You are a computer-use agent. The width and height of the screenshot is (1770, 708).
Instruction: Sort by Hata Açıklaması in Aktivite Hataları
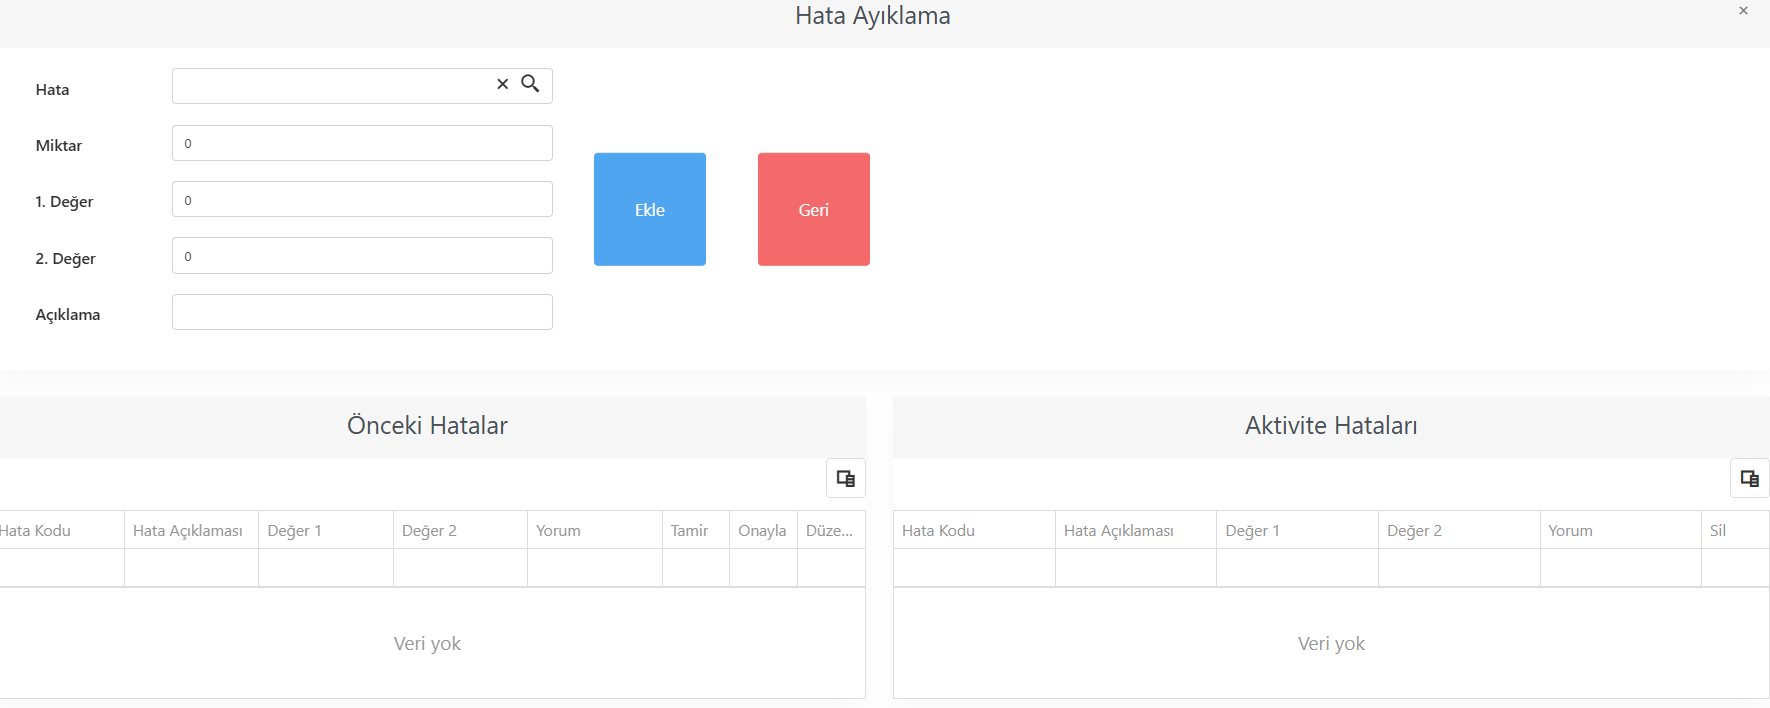pyautogui.click(x=1136, y=530)
